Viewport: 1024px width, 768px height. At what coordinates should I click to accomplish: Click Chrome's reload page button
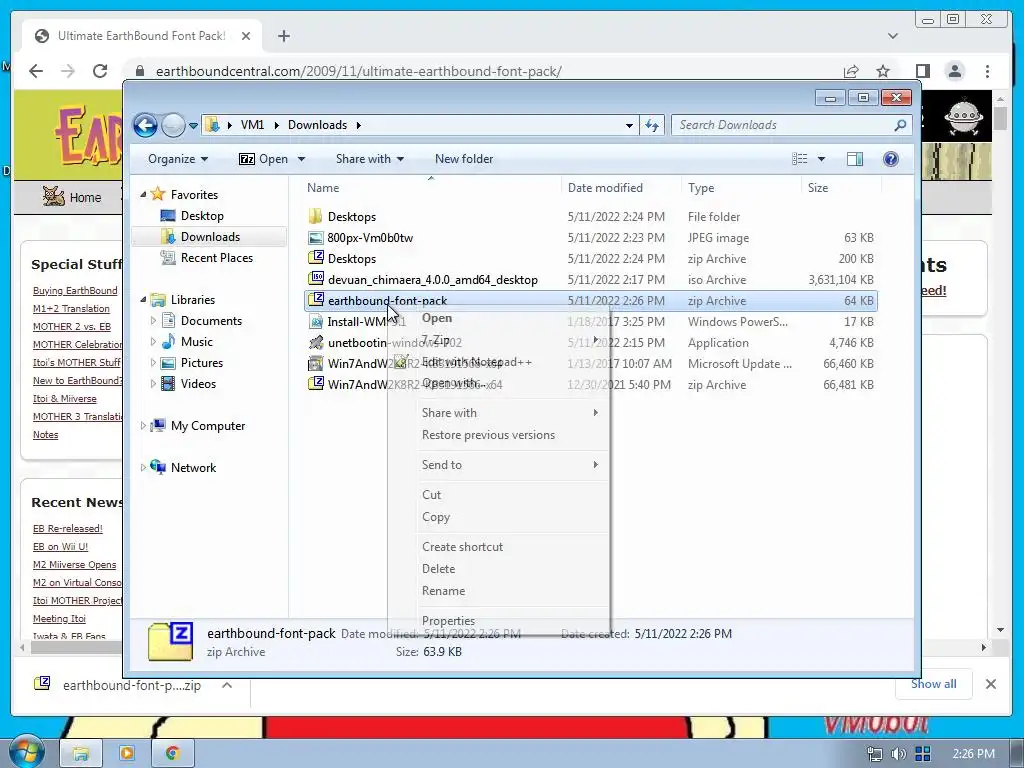(x=100, y=71)
